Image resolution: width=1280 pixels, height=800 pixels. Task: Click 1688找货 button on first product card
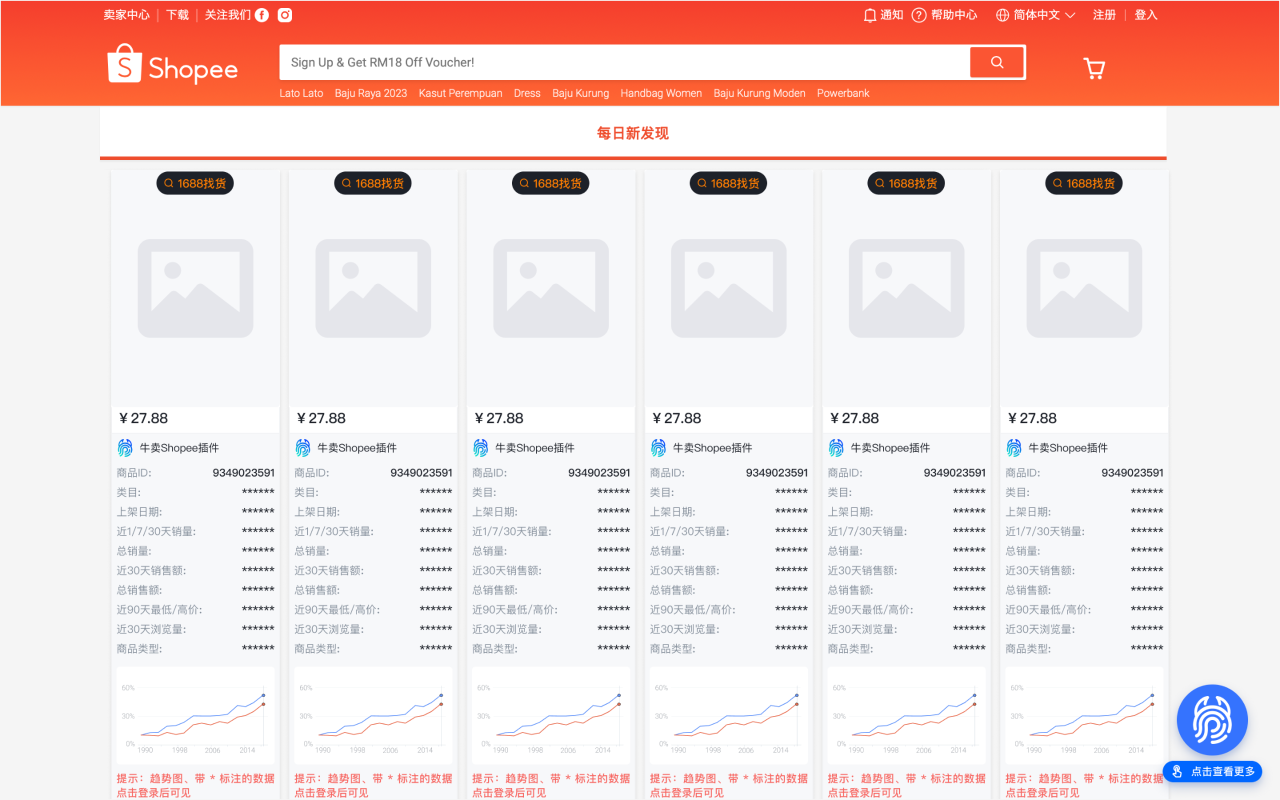(x=195, y=183)
